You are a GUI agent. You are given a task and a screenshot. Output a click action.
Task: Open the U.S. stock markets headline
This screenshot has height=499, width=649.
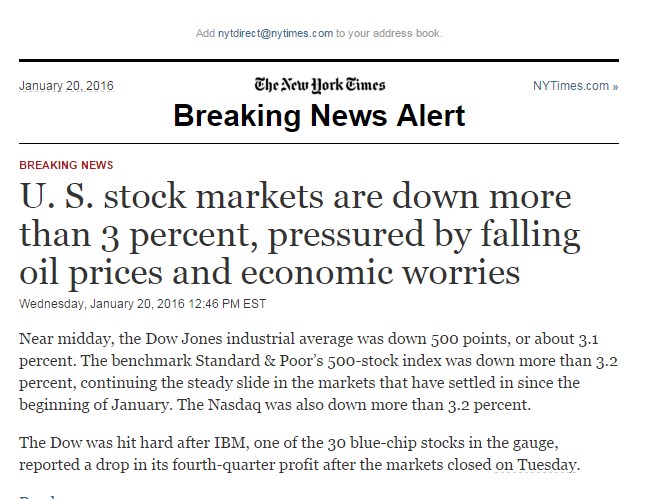click(x=300, y=233)
